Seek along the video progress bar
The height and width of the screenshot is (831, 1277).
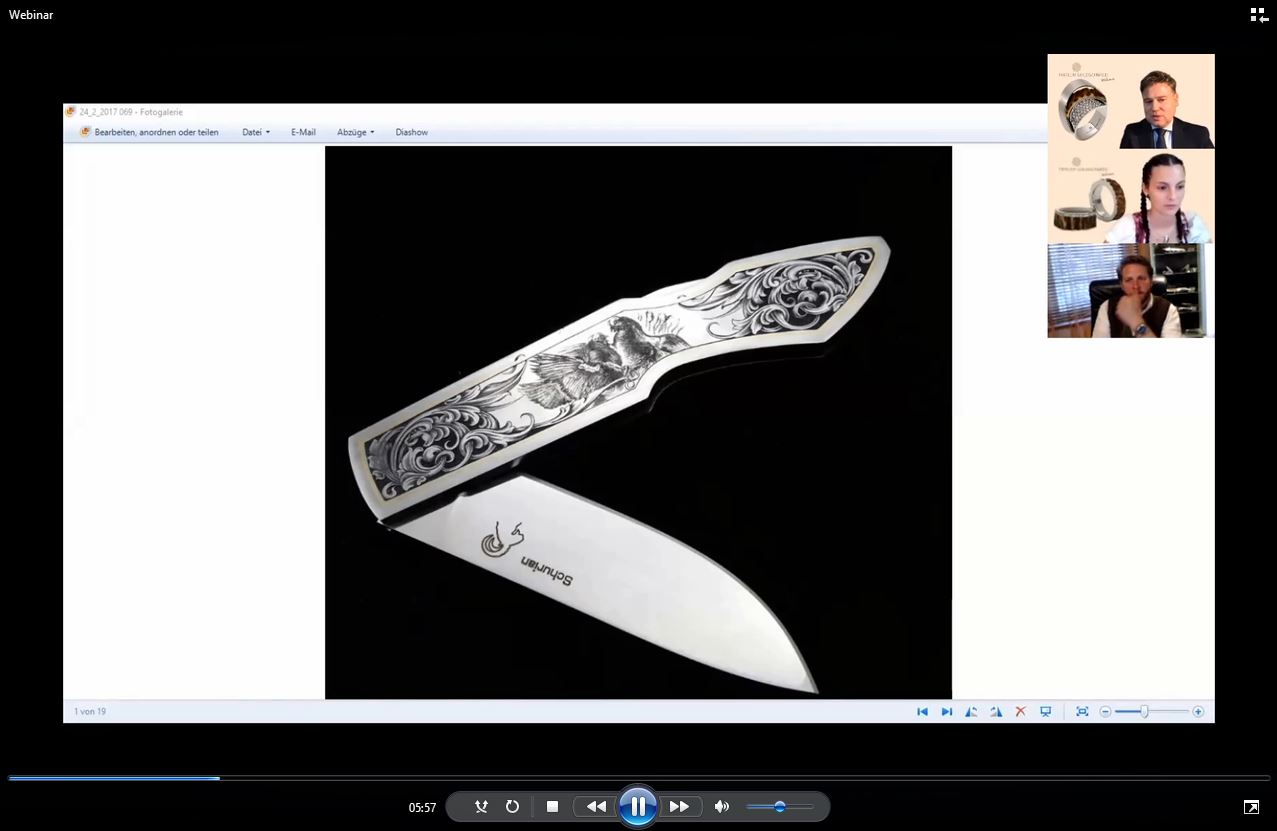[x=638, y=777]
